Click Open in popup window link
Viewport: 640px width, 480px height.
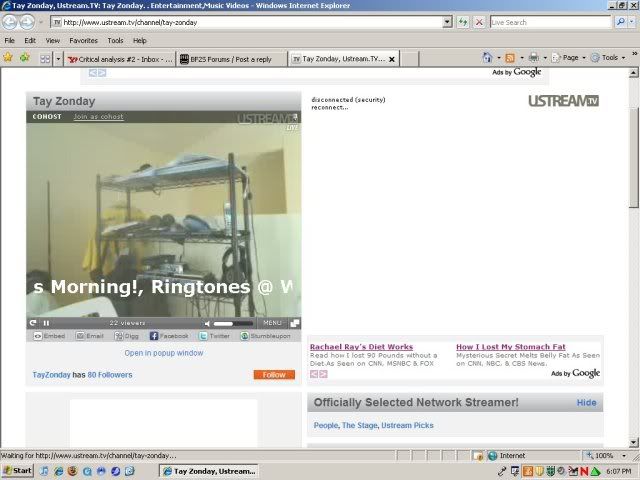pos(164,353)
